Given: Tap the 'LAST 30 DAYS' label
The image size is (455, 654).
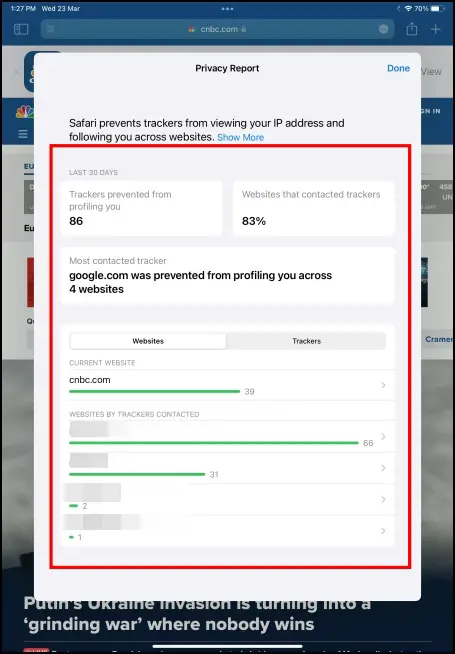Looking at the screenshot, I should point(93,172).
